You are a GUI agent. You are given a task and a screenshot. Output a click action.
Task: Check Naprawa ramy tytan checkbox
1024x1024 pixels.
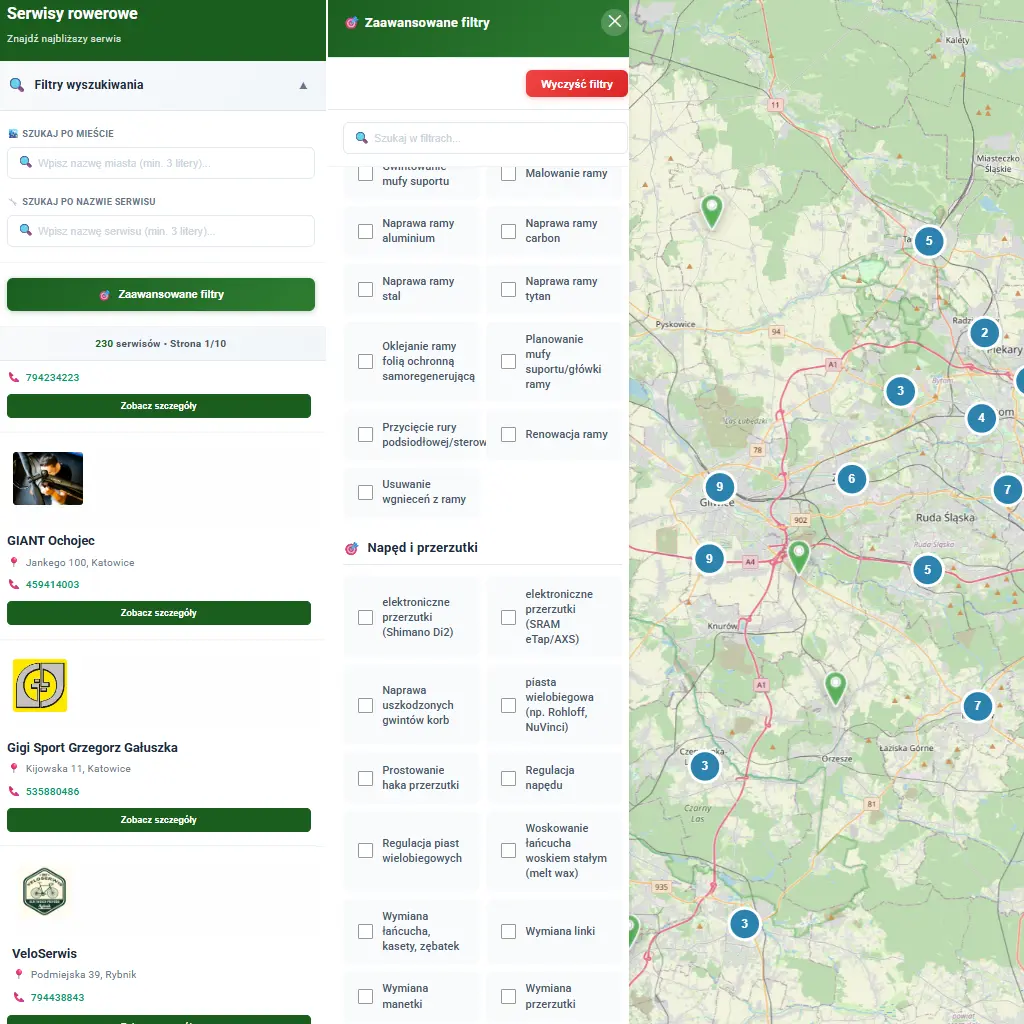pos(508,289)
